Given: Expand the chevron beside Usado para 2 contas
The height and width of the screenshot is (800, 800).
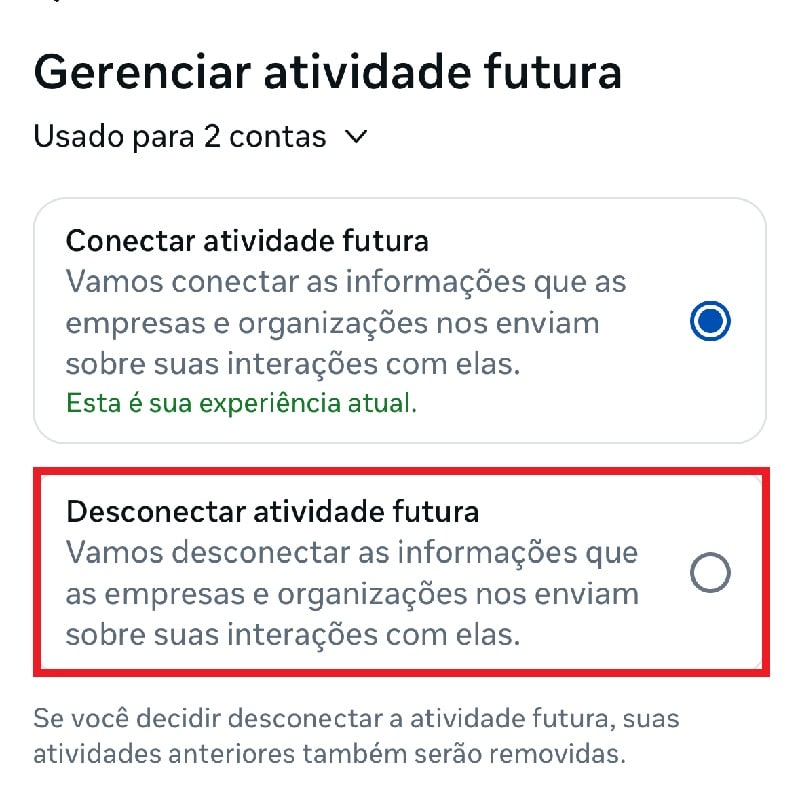Looking at the screenshot, I should click(355, 137).
